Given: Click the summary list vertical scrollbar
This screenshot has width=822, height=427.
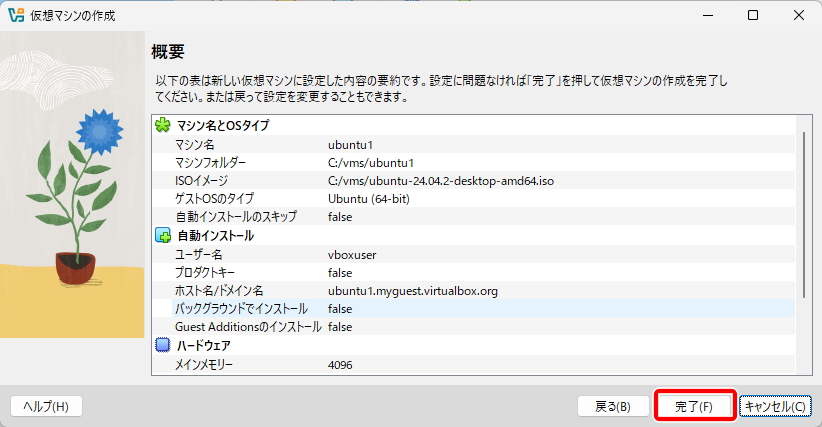Looking at the screenshot, I should point(804,215).
